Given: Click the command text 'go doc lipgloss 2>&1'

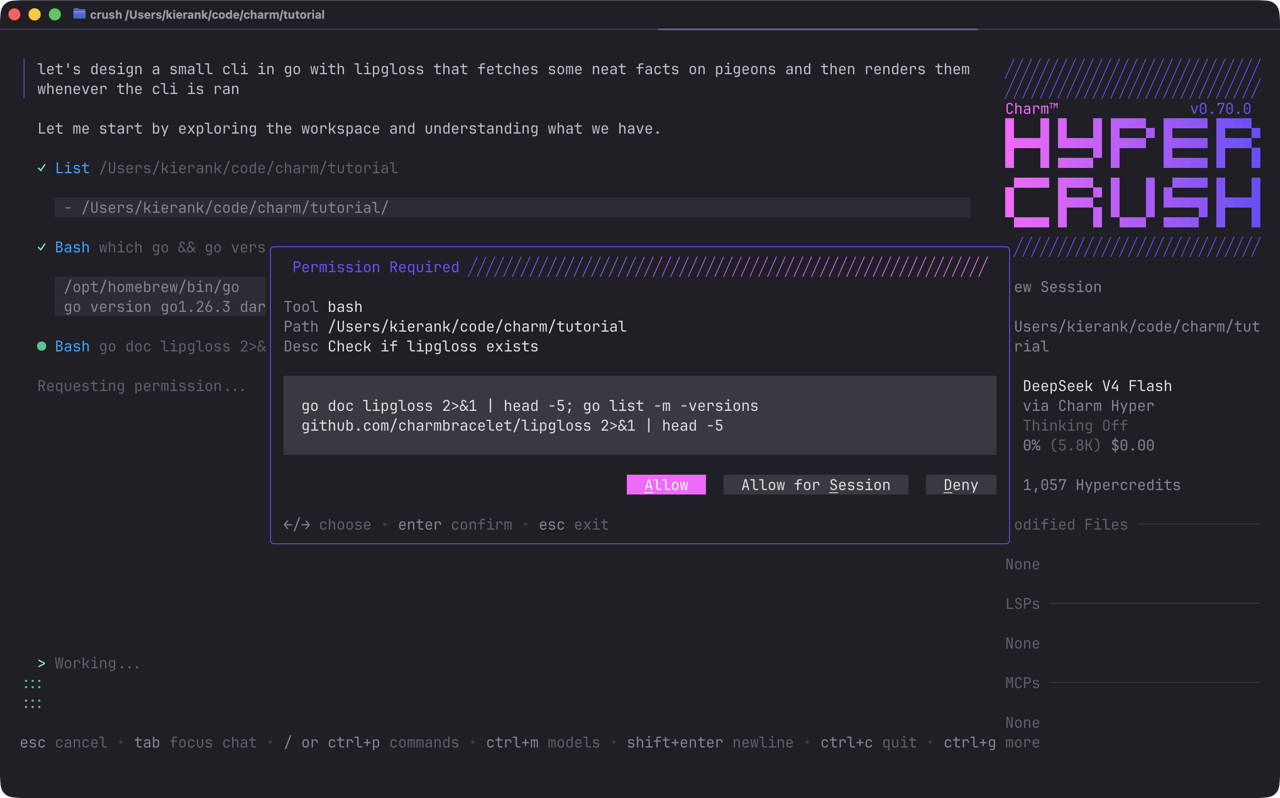Looking at the screenshot, I should click(389, 406).
